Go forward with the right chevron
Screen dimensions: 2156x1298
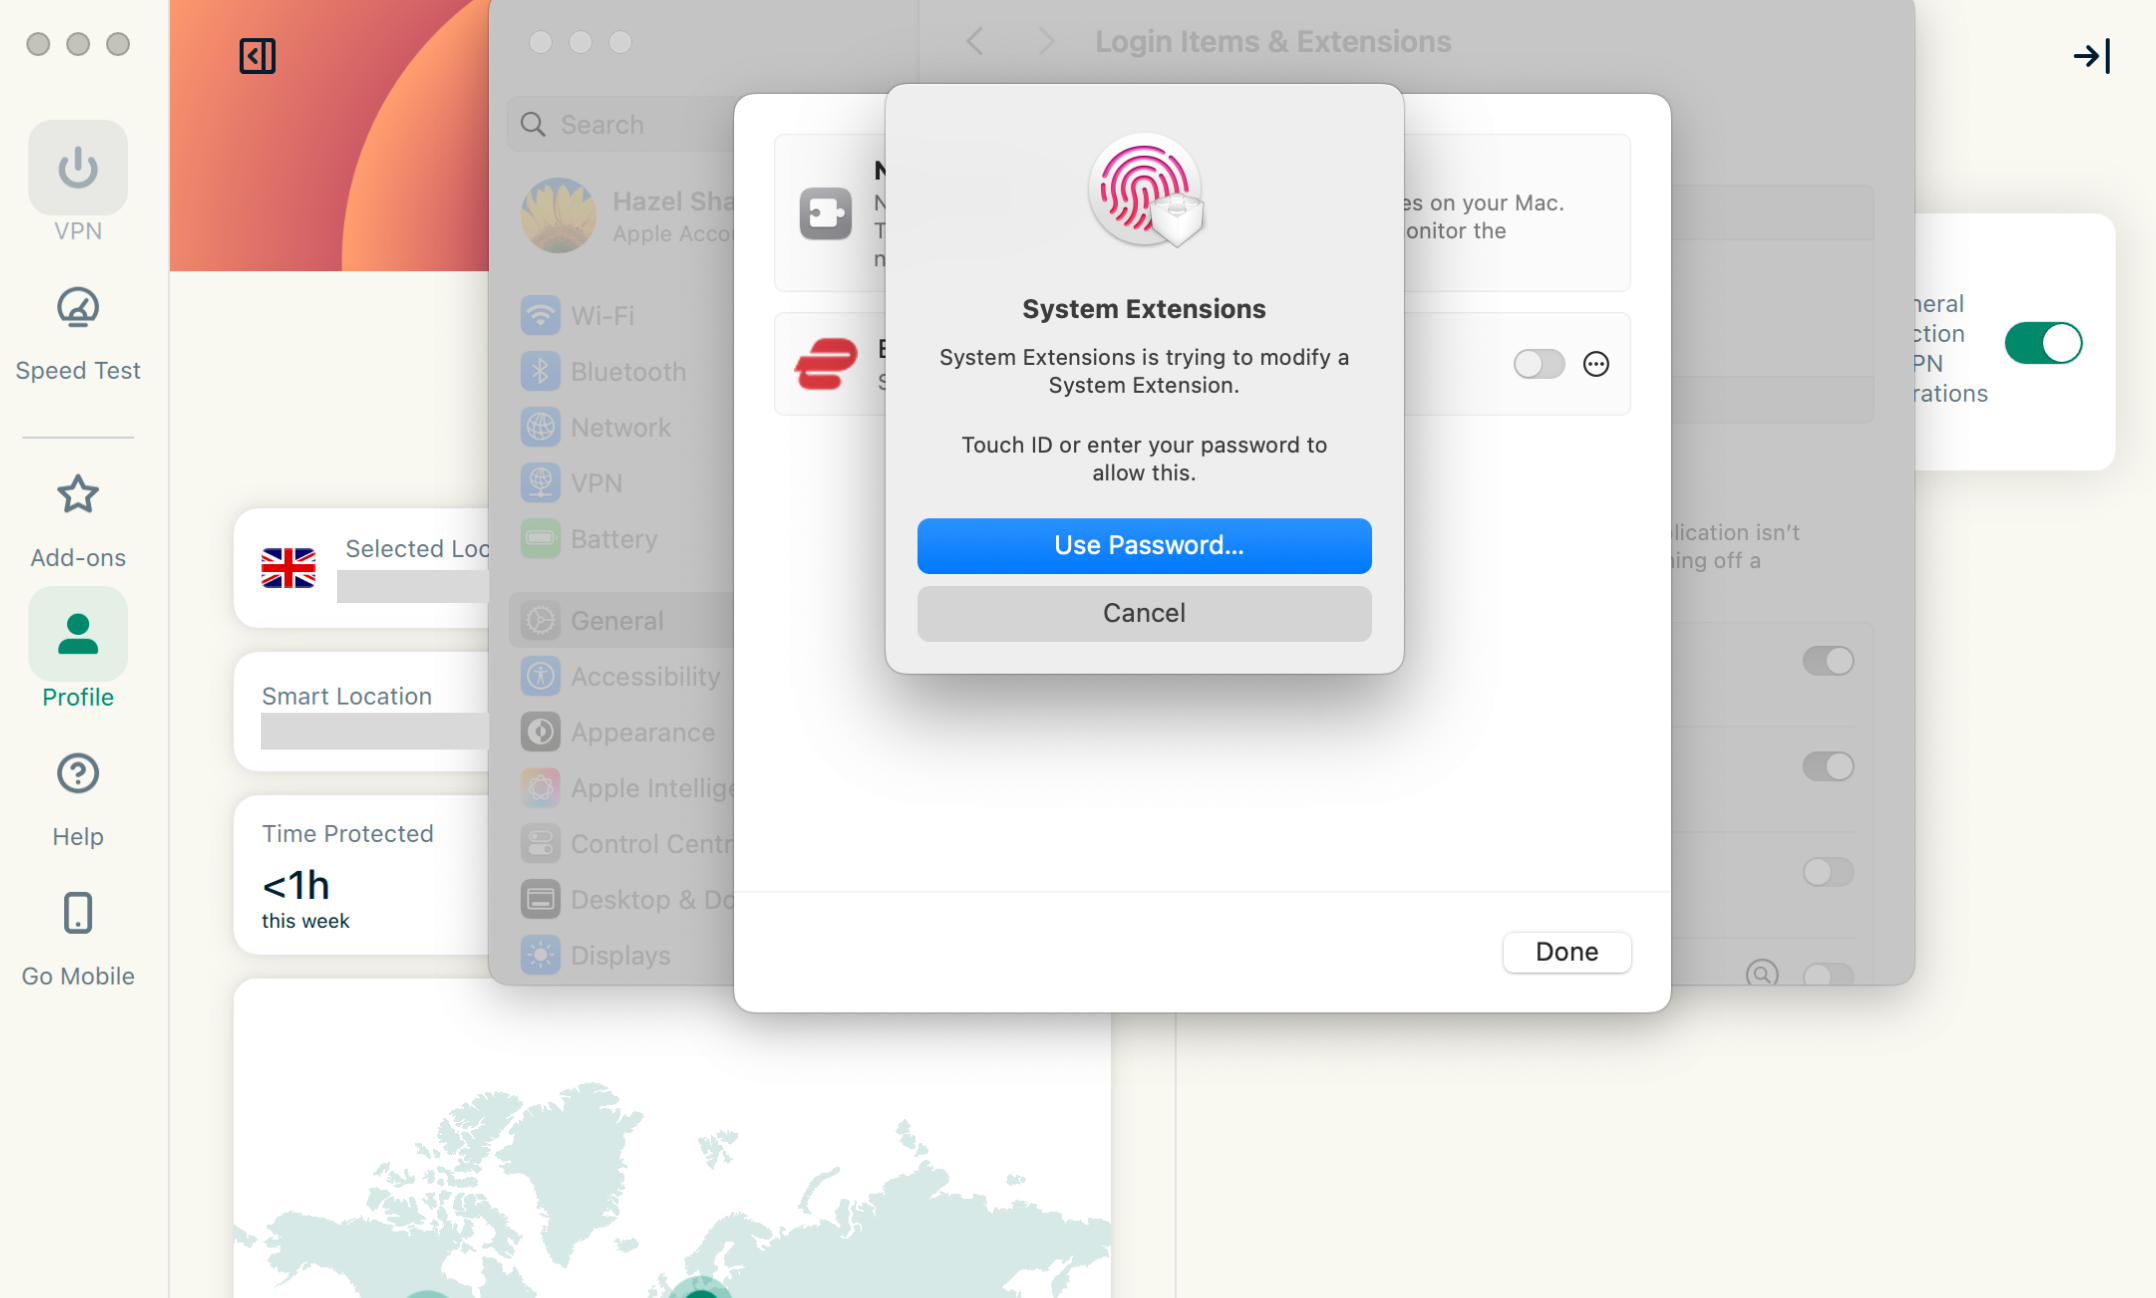[x=1045, y=42]
